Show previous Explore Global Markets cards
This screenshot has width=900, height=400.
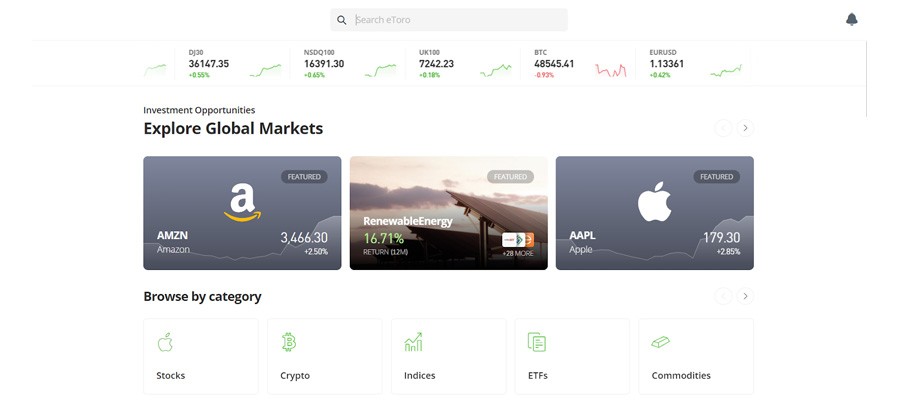tap(723, 128)
